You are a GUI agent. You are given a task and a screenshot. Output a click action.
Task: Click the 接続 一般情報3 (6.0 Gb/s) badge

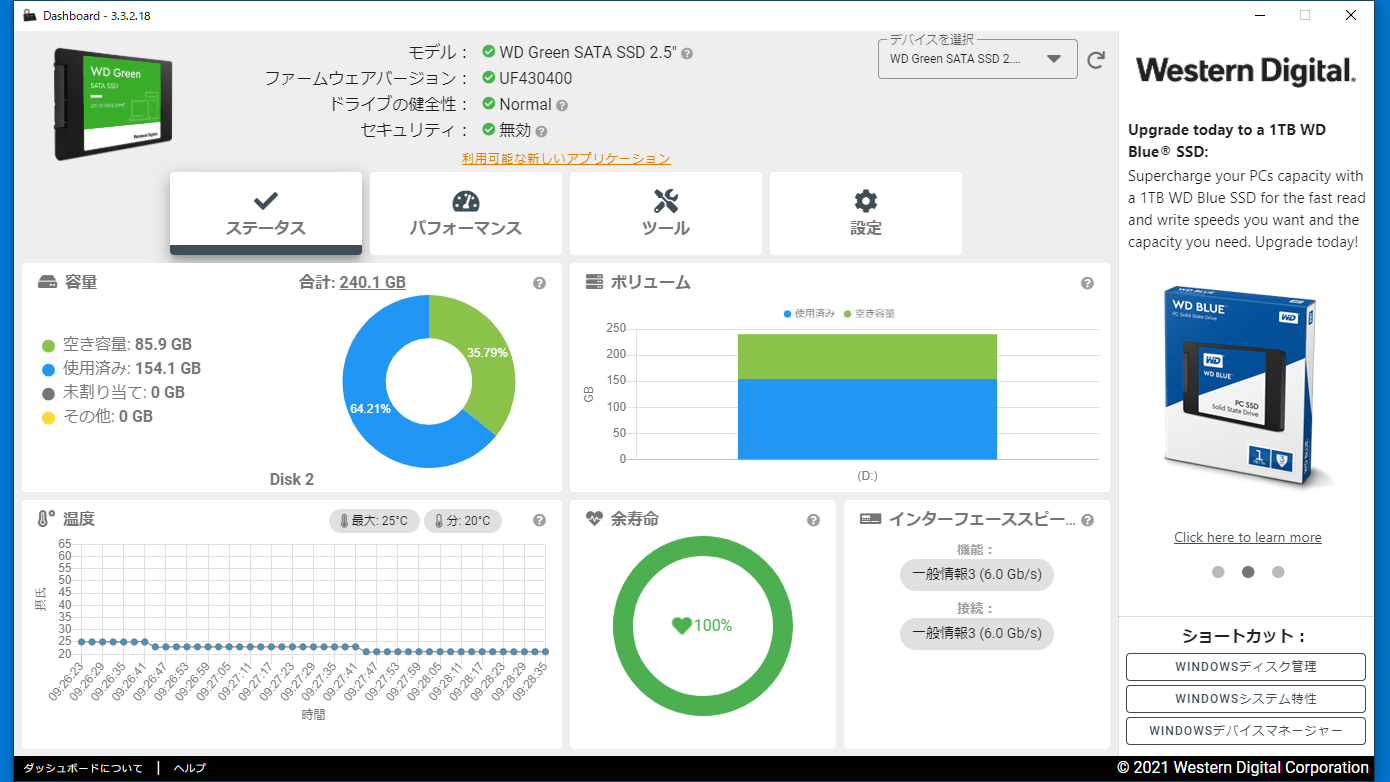(x=977, y=633)
